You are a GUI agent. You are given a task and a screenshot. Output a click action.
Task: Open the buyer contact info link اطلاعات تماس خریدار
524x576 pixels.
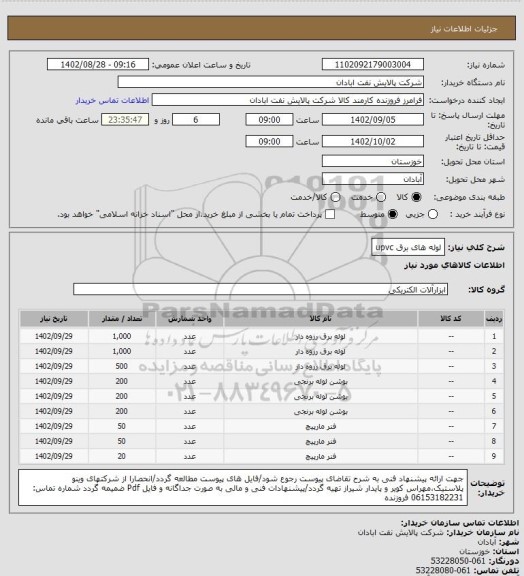112,100
